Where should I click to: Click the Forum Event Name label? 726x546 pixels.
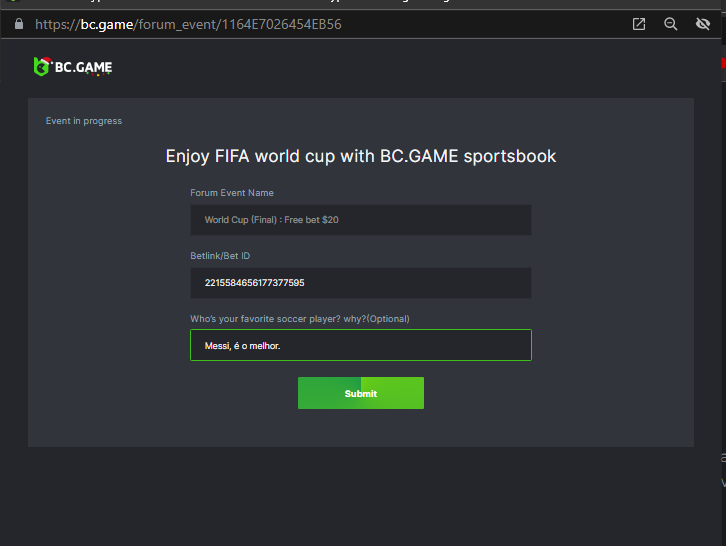coord(232,193)
